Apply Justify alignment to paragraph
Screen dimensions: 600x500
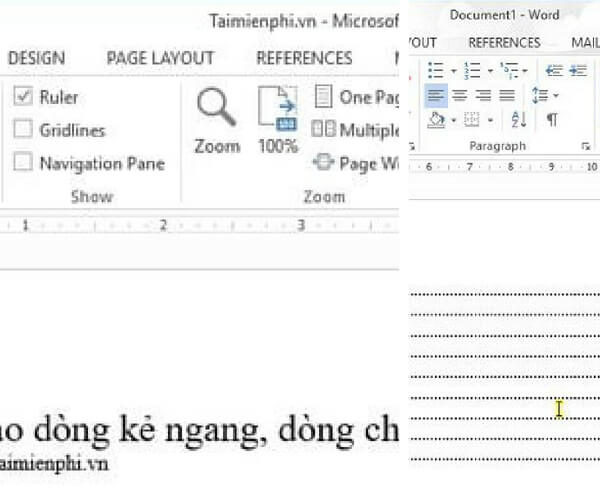[x=508, y=96]
